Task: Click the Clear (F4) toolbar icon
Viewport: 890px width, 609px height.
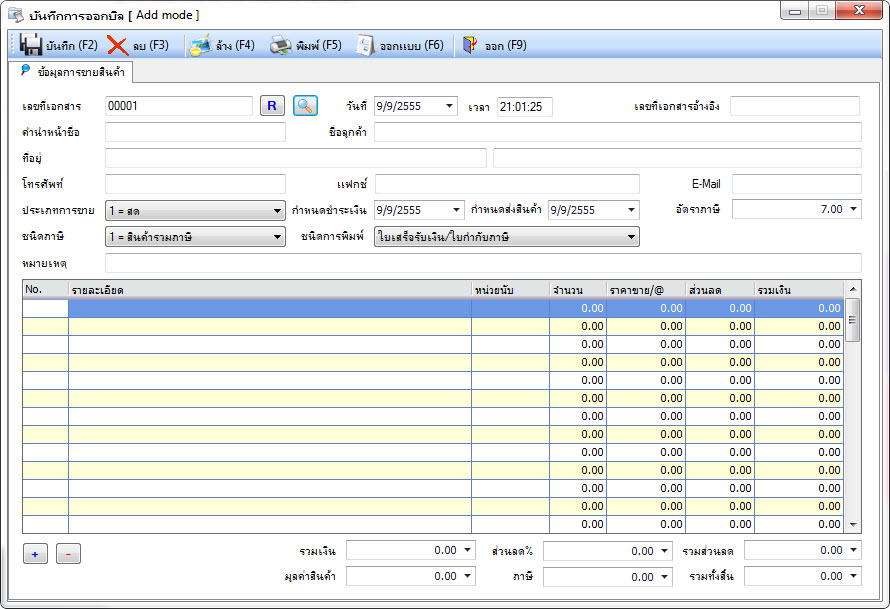Action: pyautogui.click(x=200, y=45)
